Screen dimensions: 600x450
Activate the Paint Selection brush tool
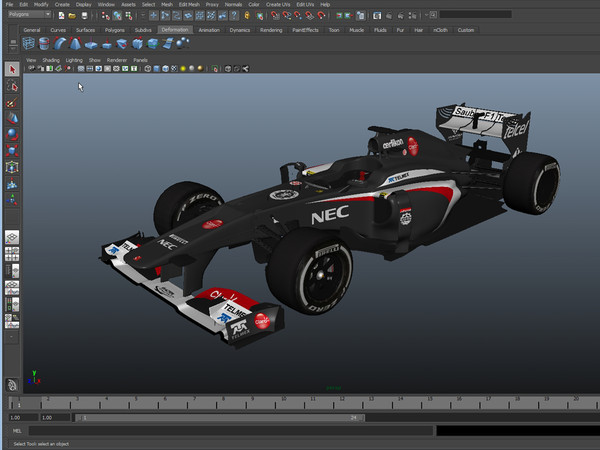[x=12, y=103]
